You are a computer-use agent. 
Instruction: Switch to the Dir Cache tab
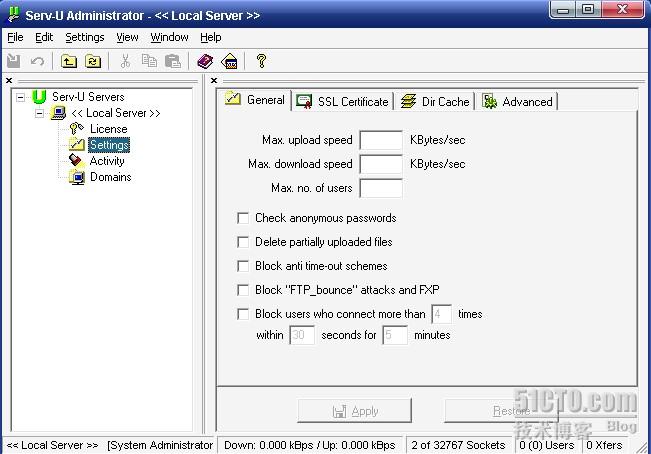pos(435,102)
